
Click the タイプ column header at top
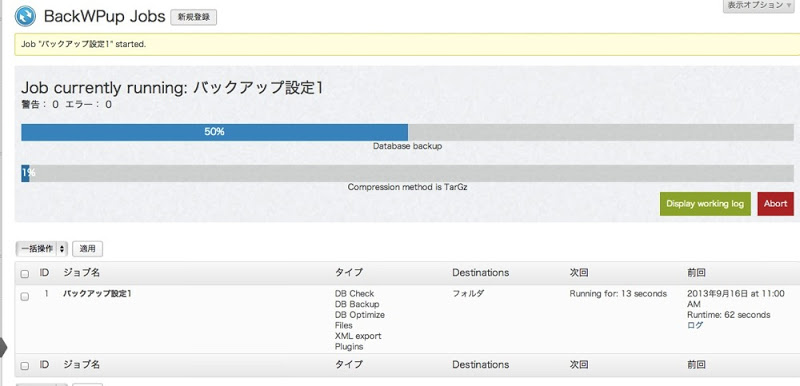coord(348,273)
